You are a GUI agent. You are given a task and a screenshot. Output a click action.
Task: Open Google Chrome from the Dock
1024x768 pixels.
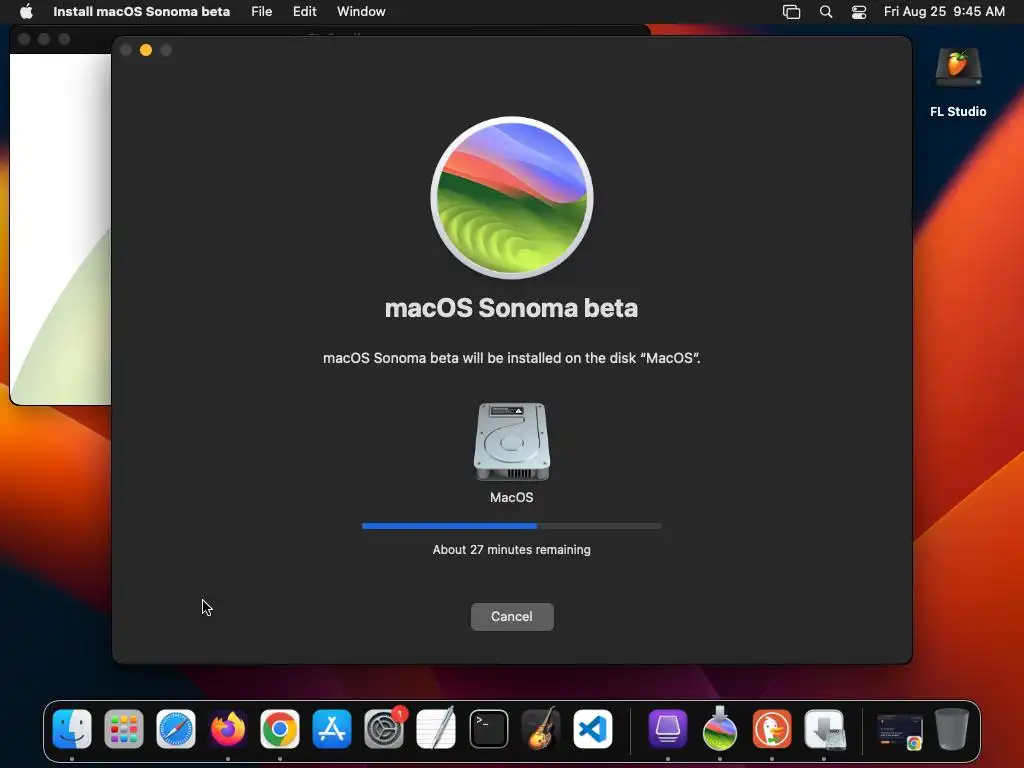point(280,728)
